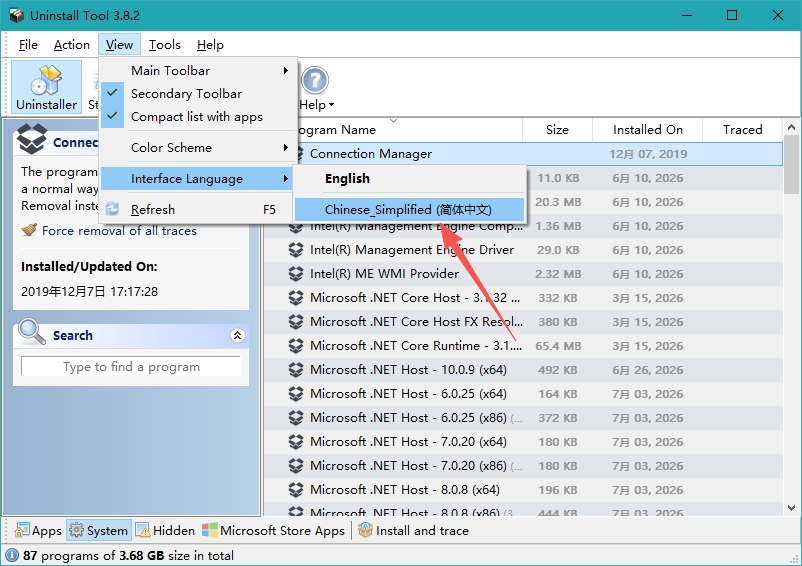The image size is (802, 566).
Task: Click the 87 programs status bar text
Action: tap(128, 556)
